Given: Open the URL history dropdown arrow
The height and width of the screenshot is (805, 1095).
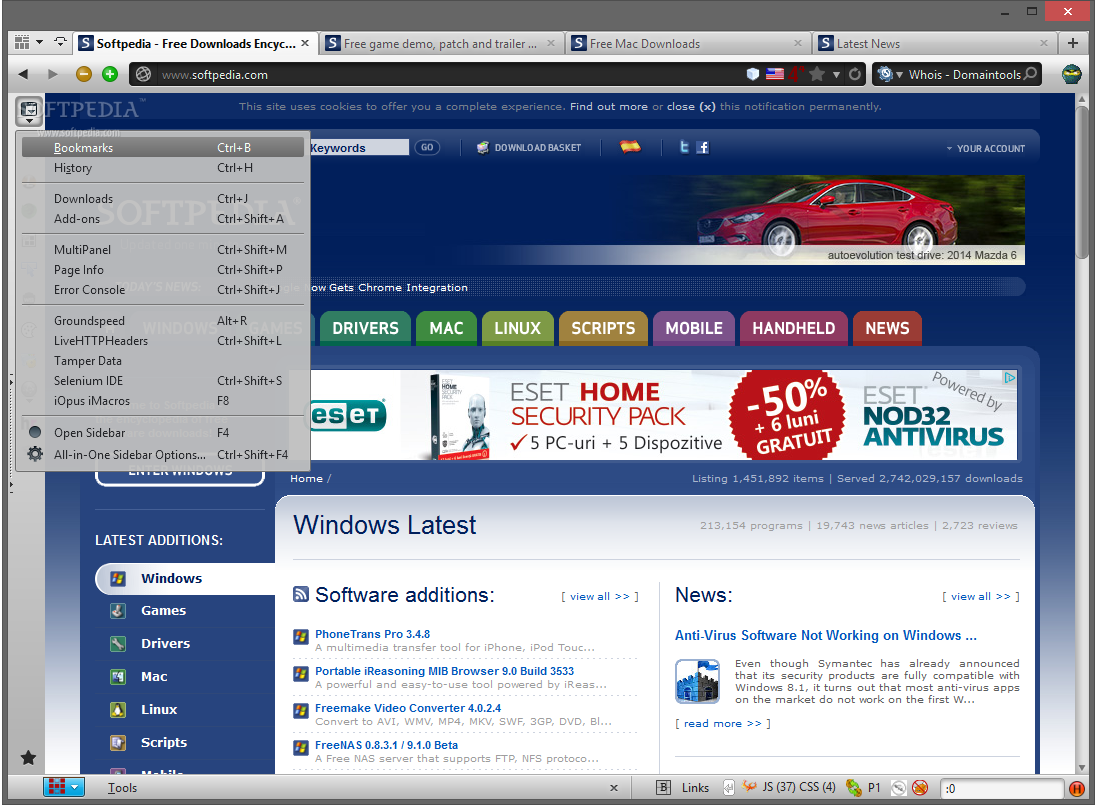Looking at the screenshot, I should [836, 75].
